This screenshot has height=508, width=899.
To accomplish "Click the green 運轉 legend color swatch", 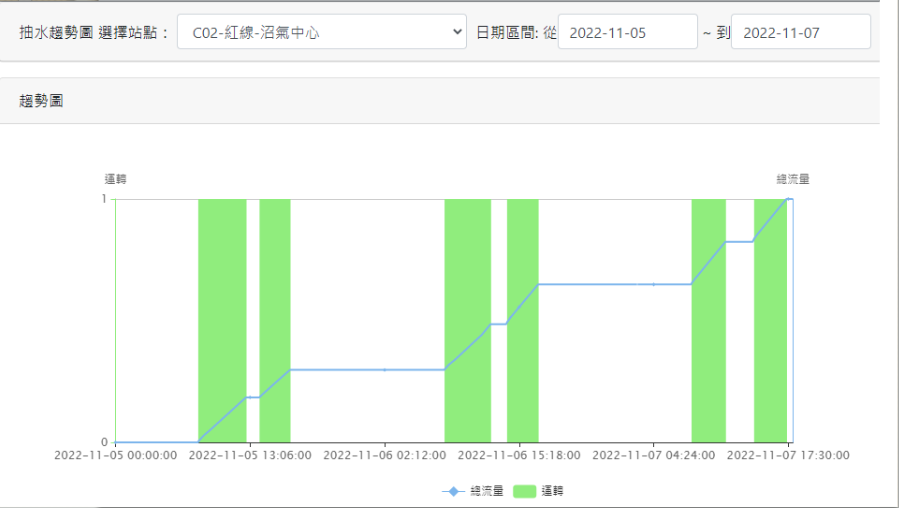I will [524, 491].
